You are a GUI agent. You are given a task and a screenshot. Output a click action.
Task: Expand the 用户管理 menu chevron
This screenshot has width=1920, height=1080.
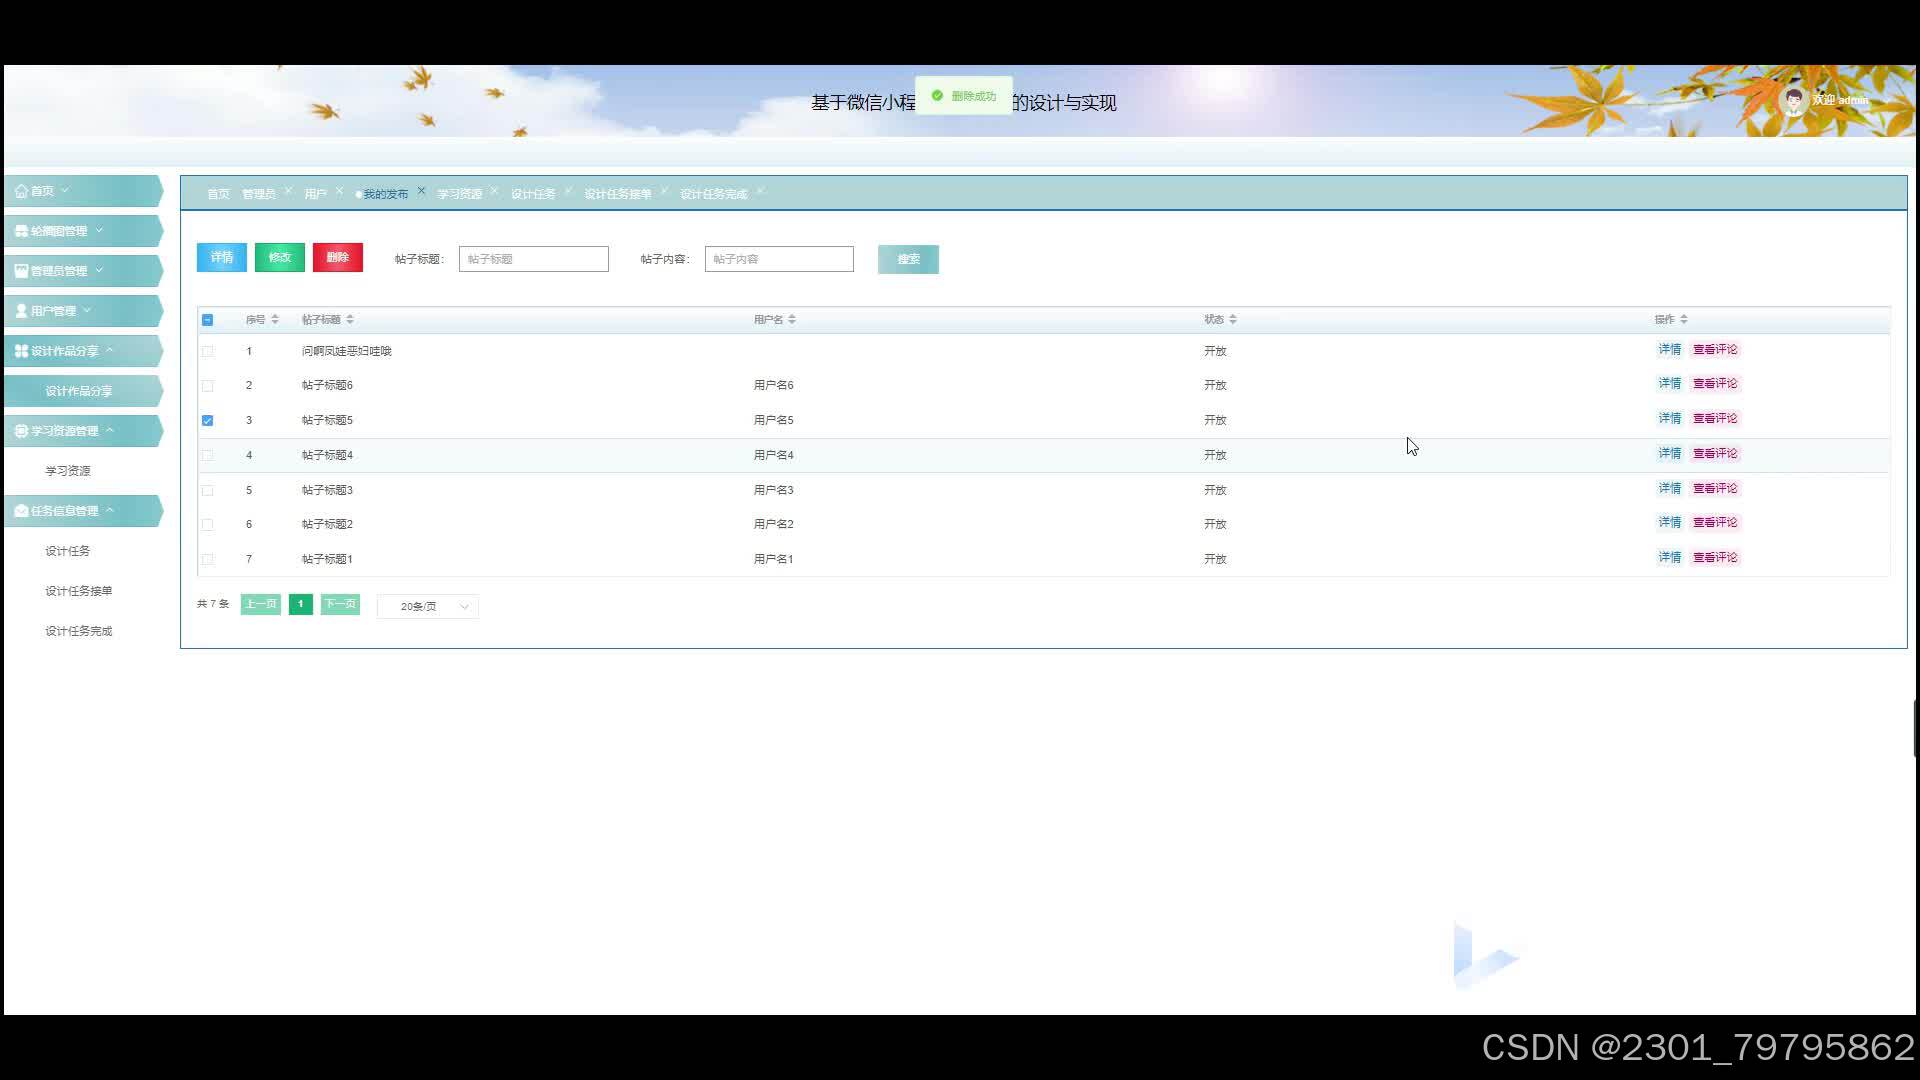(87, 310)
